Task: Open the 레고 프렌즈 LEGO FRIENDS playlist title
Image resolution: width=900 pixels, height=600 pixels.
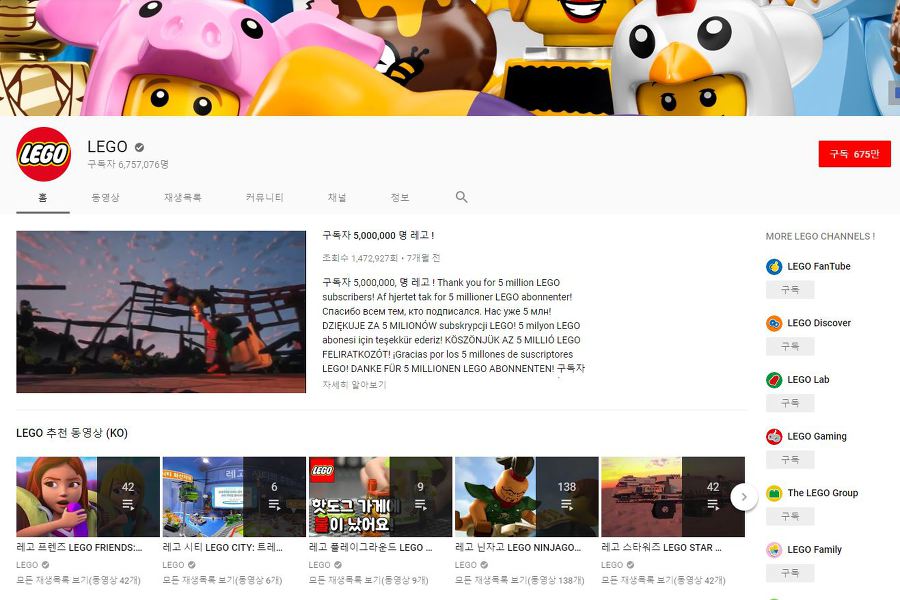Action: (79, 548)
